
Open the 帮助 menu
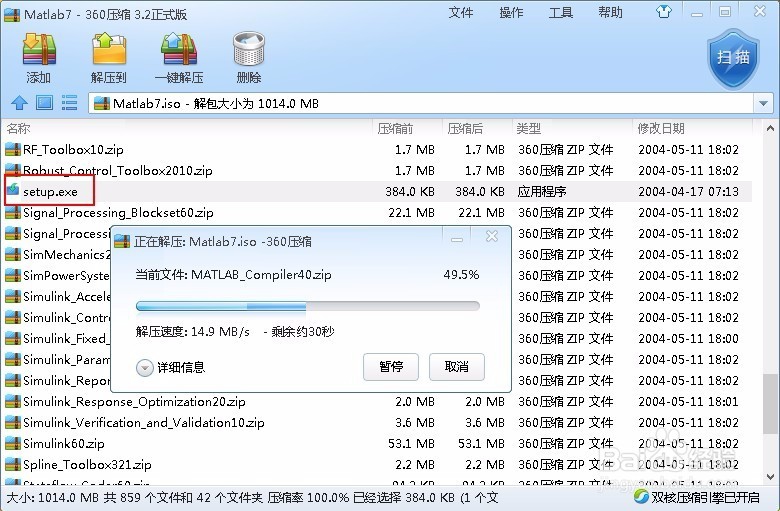610,12
